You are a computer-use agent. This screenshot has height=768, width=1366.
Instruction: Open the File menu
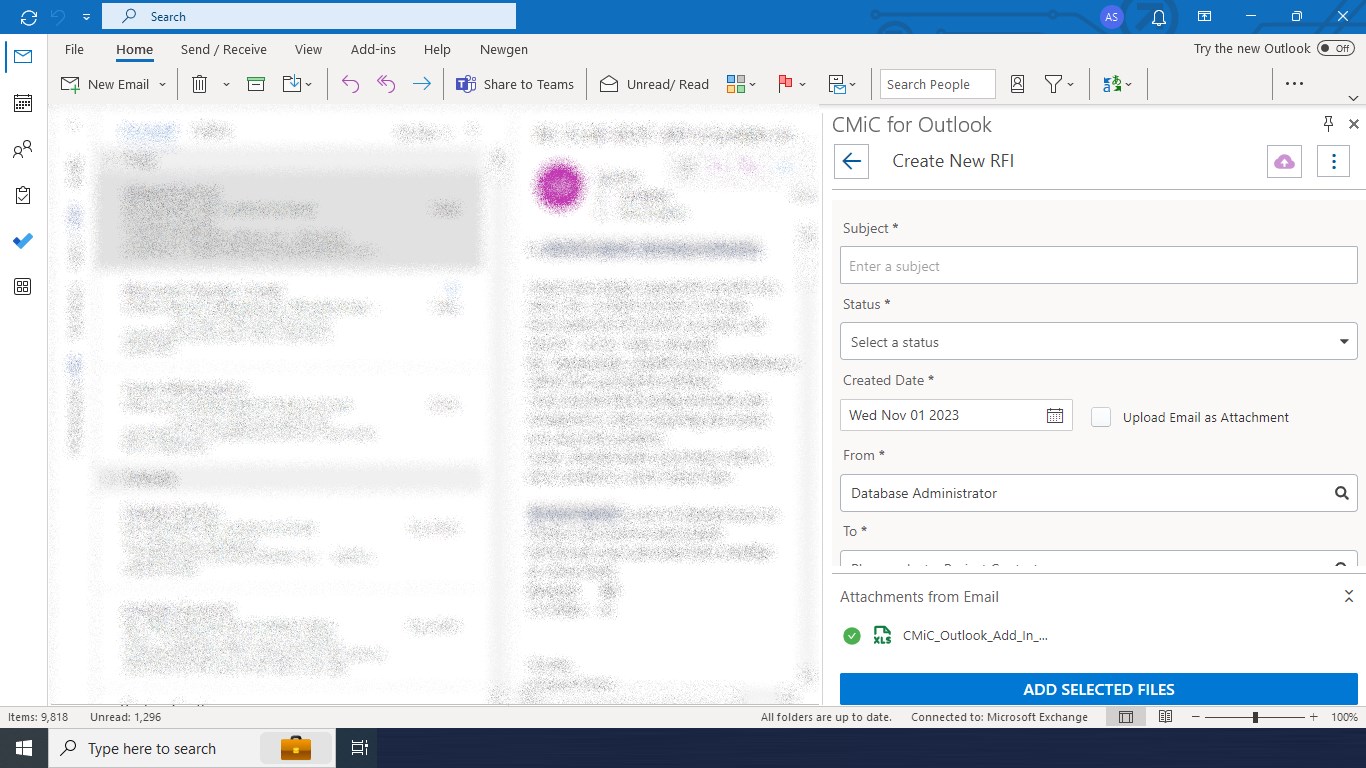click(74, 49)
